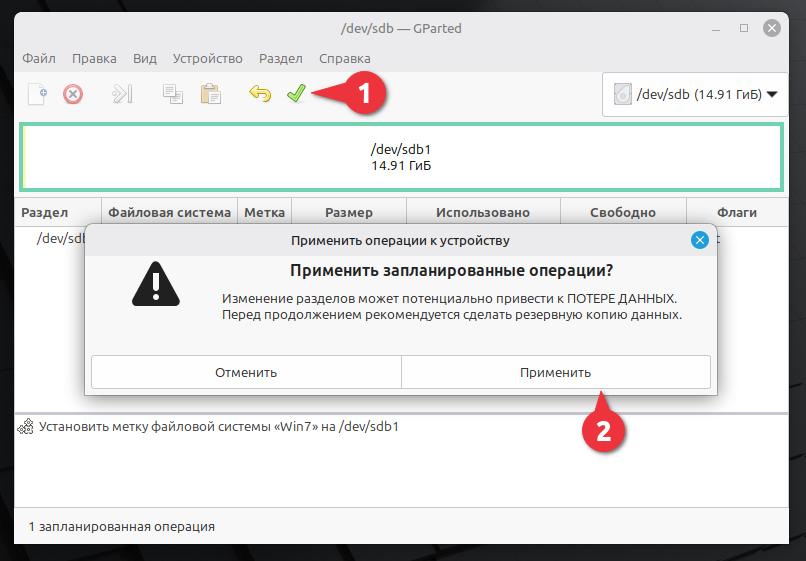Click the dialog heading Применить запланированные операции?
The height and width of the screenshot is (561, 806).
coord(451,270)
